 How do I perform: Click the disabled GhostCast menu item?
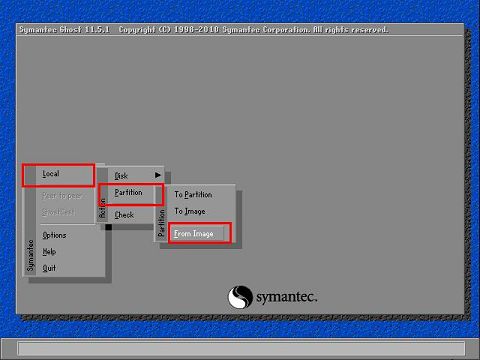click(x=59, y=212)
